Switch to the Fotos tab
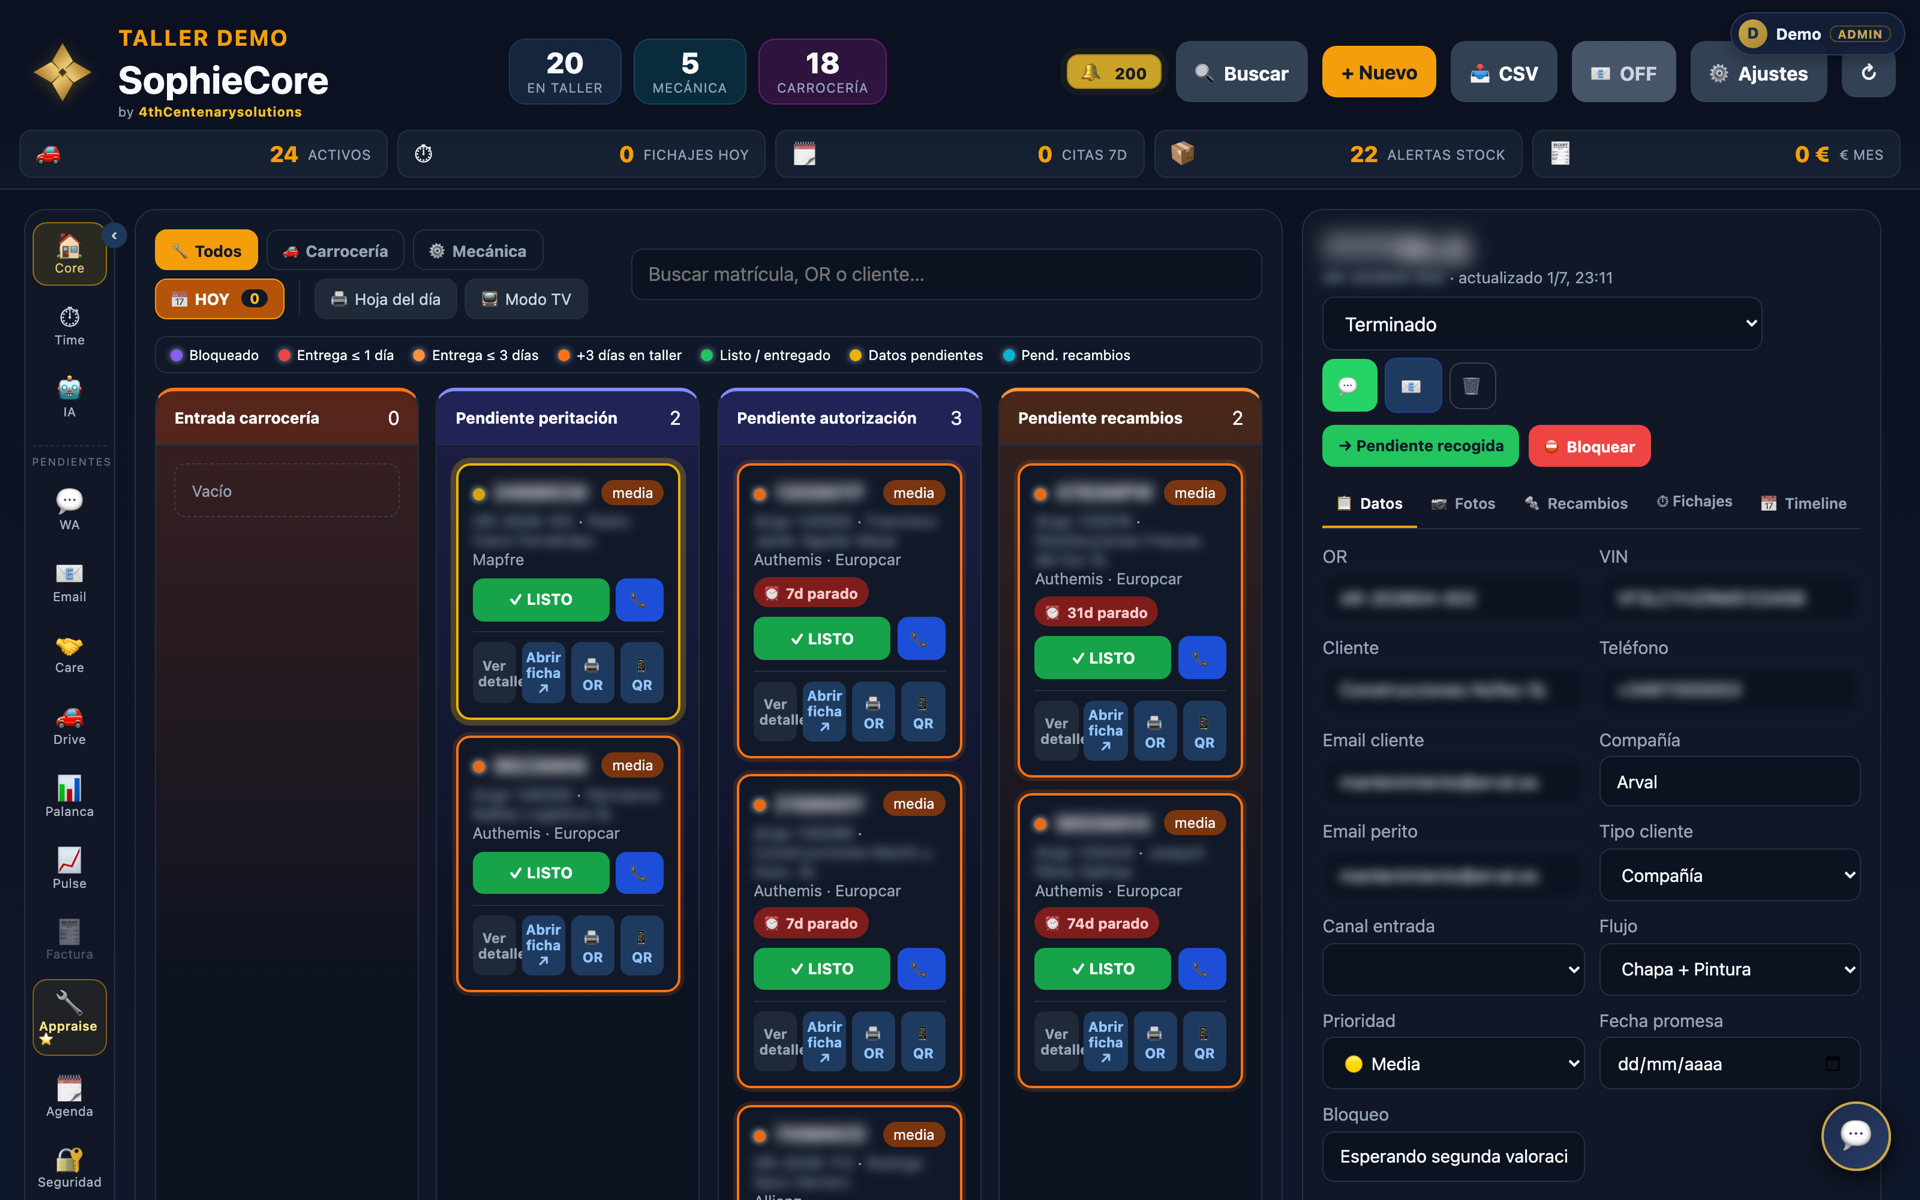Screen dimensions: 1920x1200 [1463, 503]
